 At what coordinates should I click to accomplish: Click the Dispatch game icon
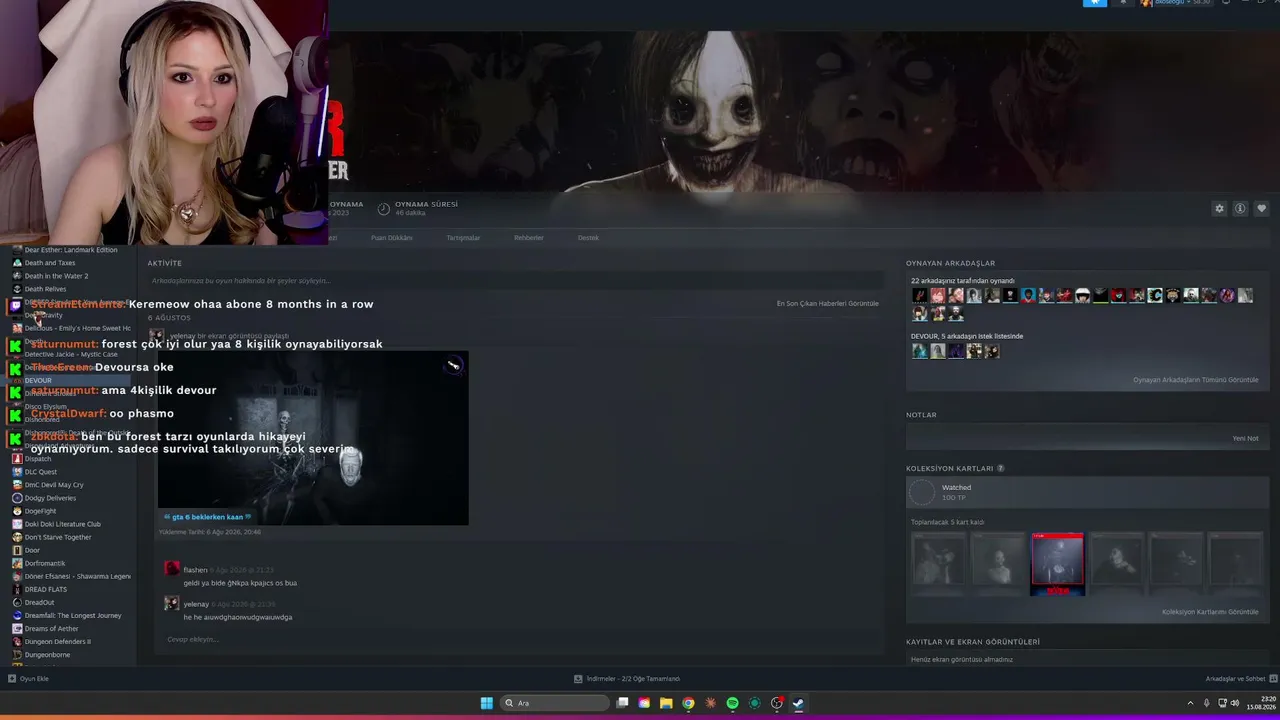click(x=17, y=459)
